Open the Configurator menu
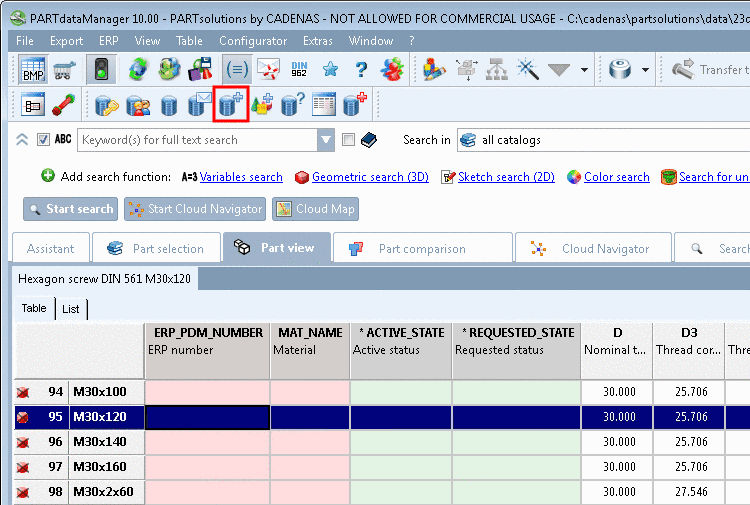 253,41
